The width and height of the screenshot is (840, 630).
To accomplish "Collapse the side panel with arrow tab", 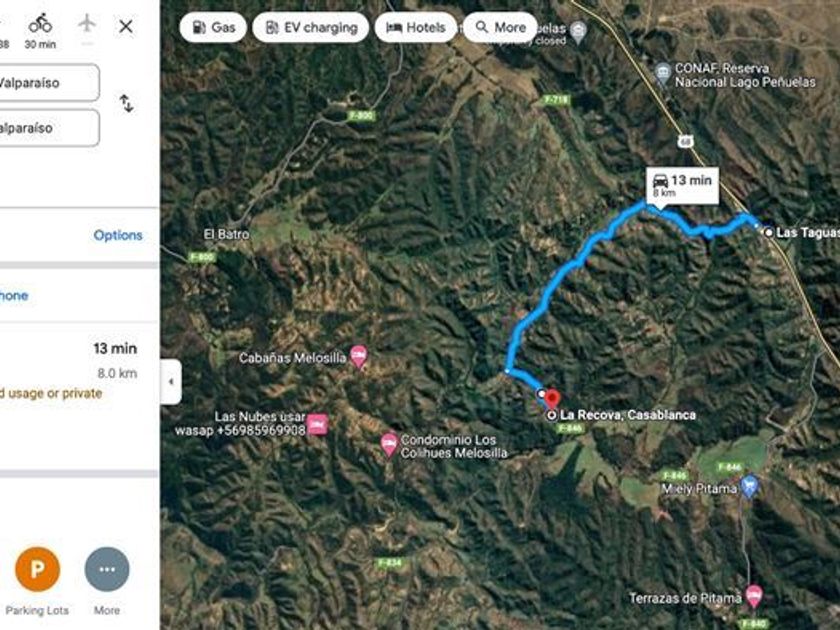I will click(x=171, y=381).
